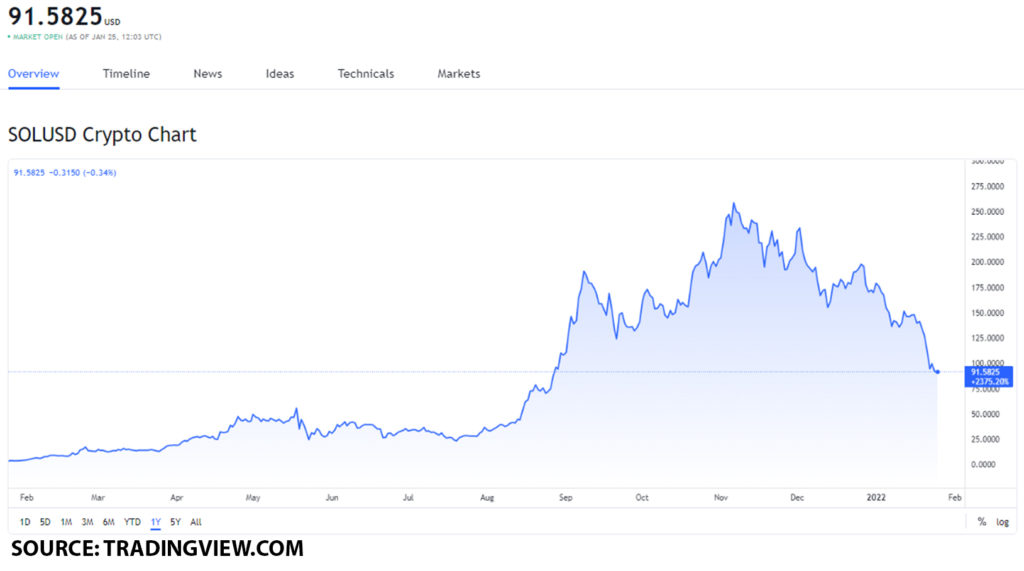Go to the Ideas tab

point(280,74)
